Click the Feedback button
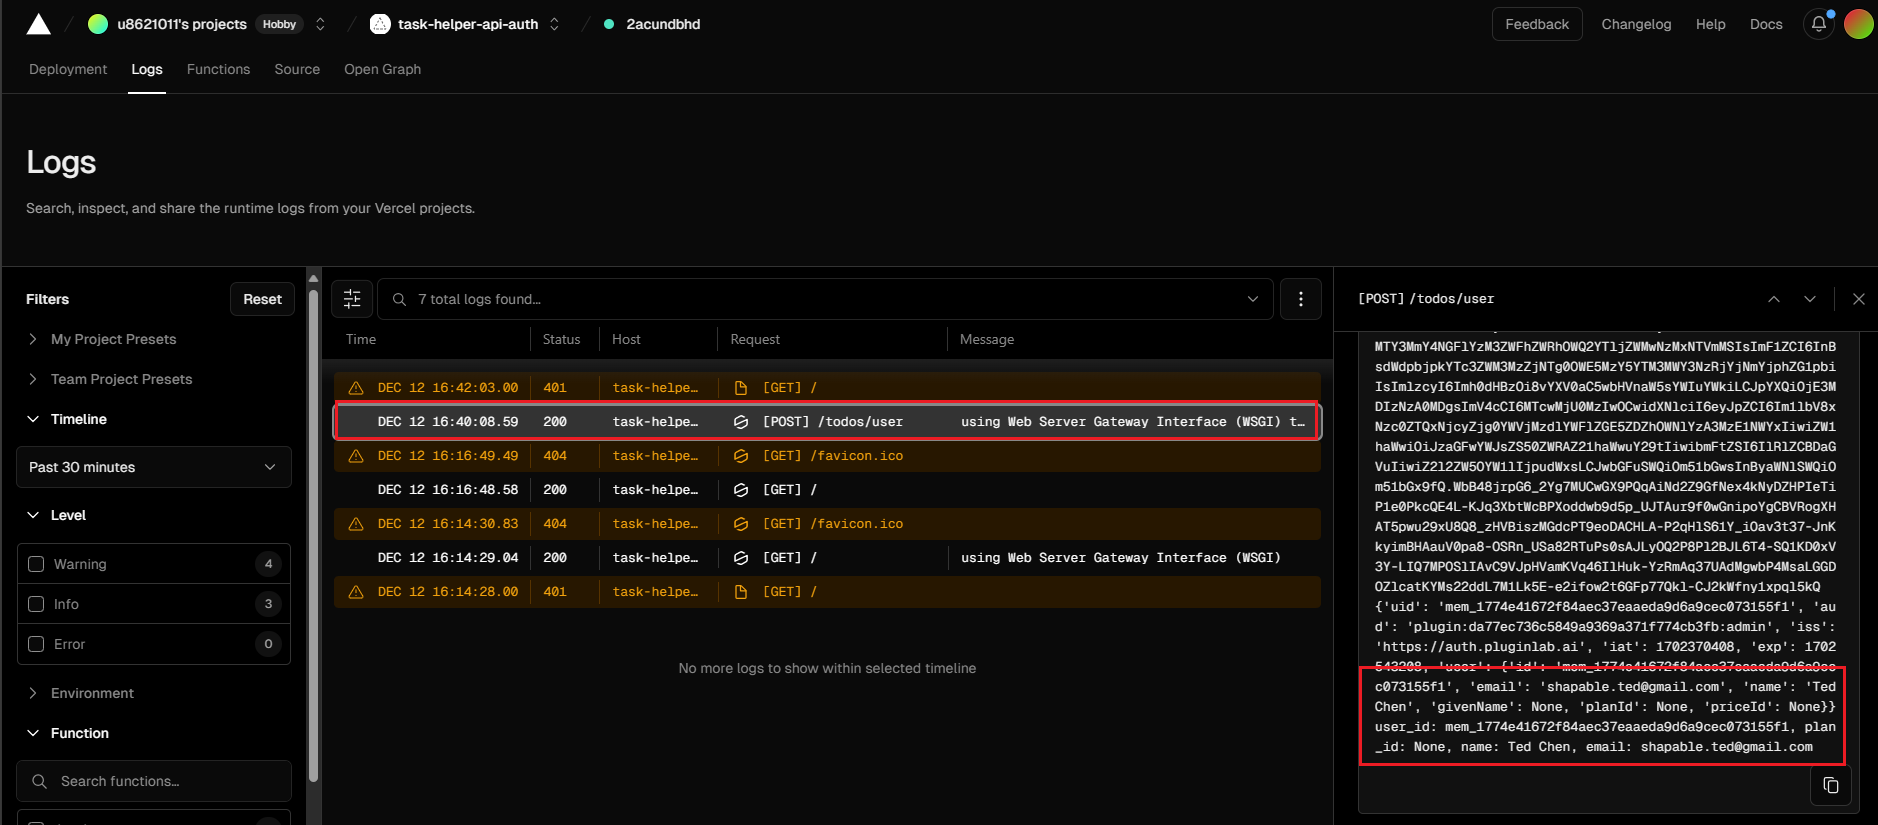This screenshot has width=1878, height=825. 1537,24
